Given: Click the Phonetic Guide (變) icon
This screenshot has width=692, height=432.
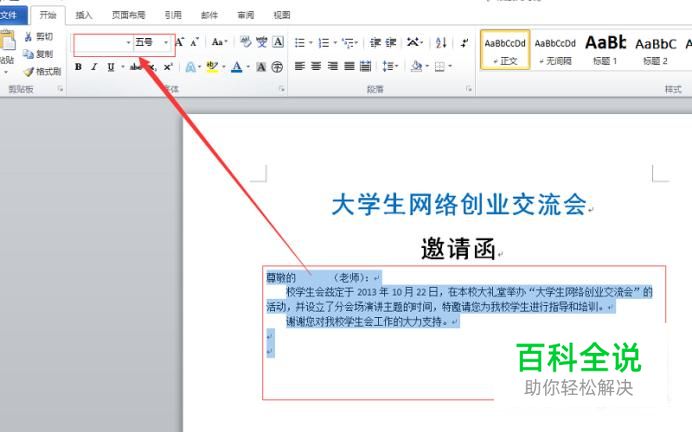Looking at the screenshot, I should (262, 42).
